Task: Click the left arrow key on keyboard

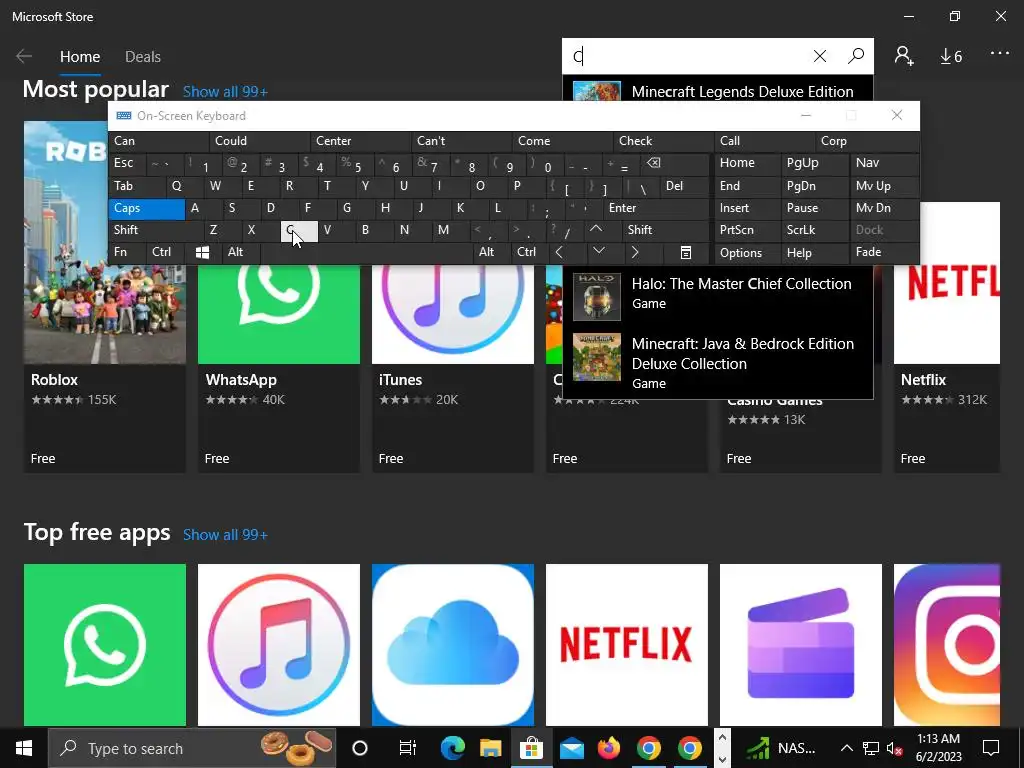Action: (559, 252)
